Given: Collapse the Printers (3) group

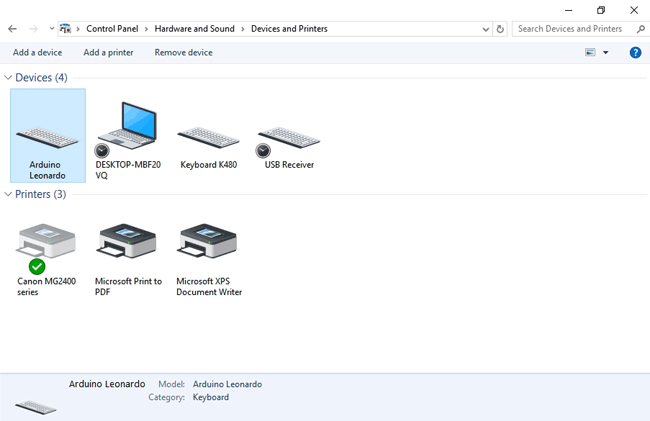Looking at the screenshot, I should coord(10,194).
